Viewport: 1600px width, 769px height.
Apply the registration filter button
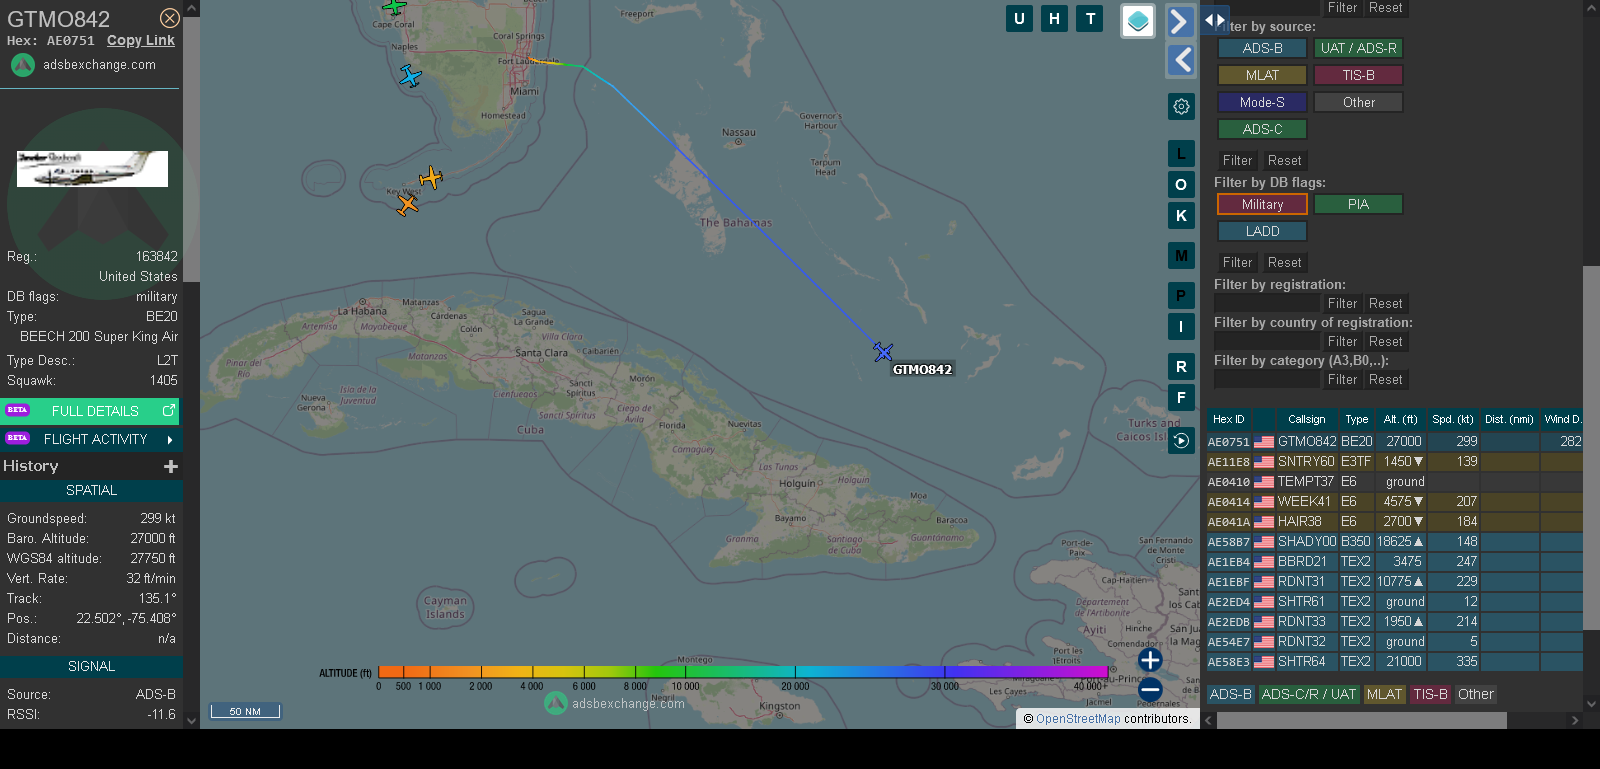click(1342, 303)
